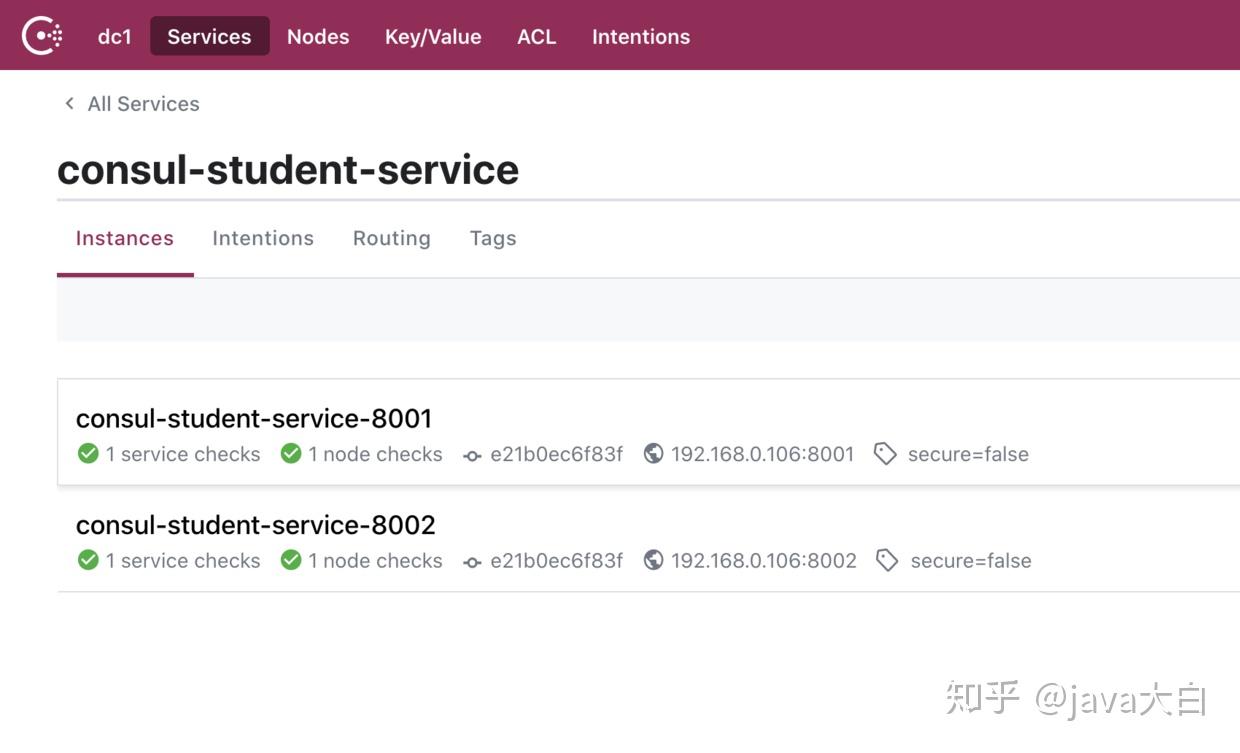This screenshot has width=1240, height=753.
Task: Open the Key/Value section from the navbar
Action: point(433,35)
